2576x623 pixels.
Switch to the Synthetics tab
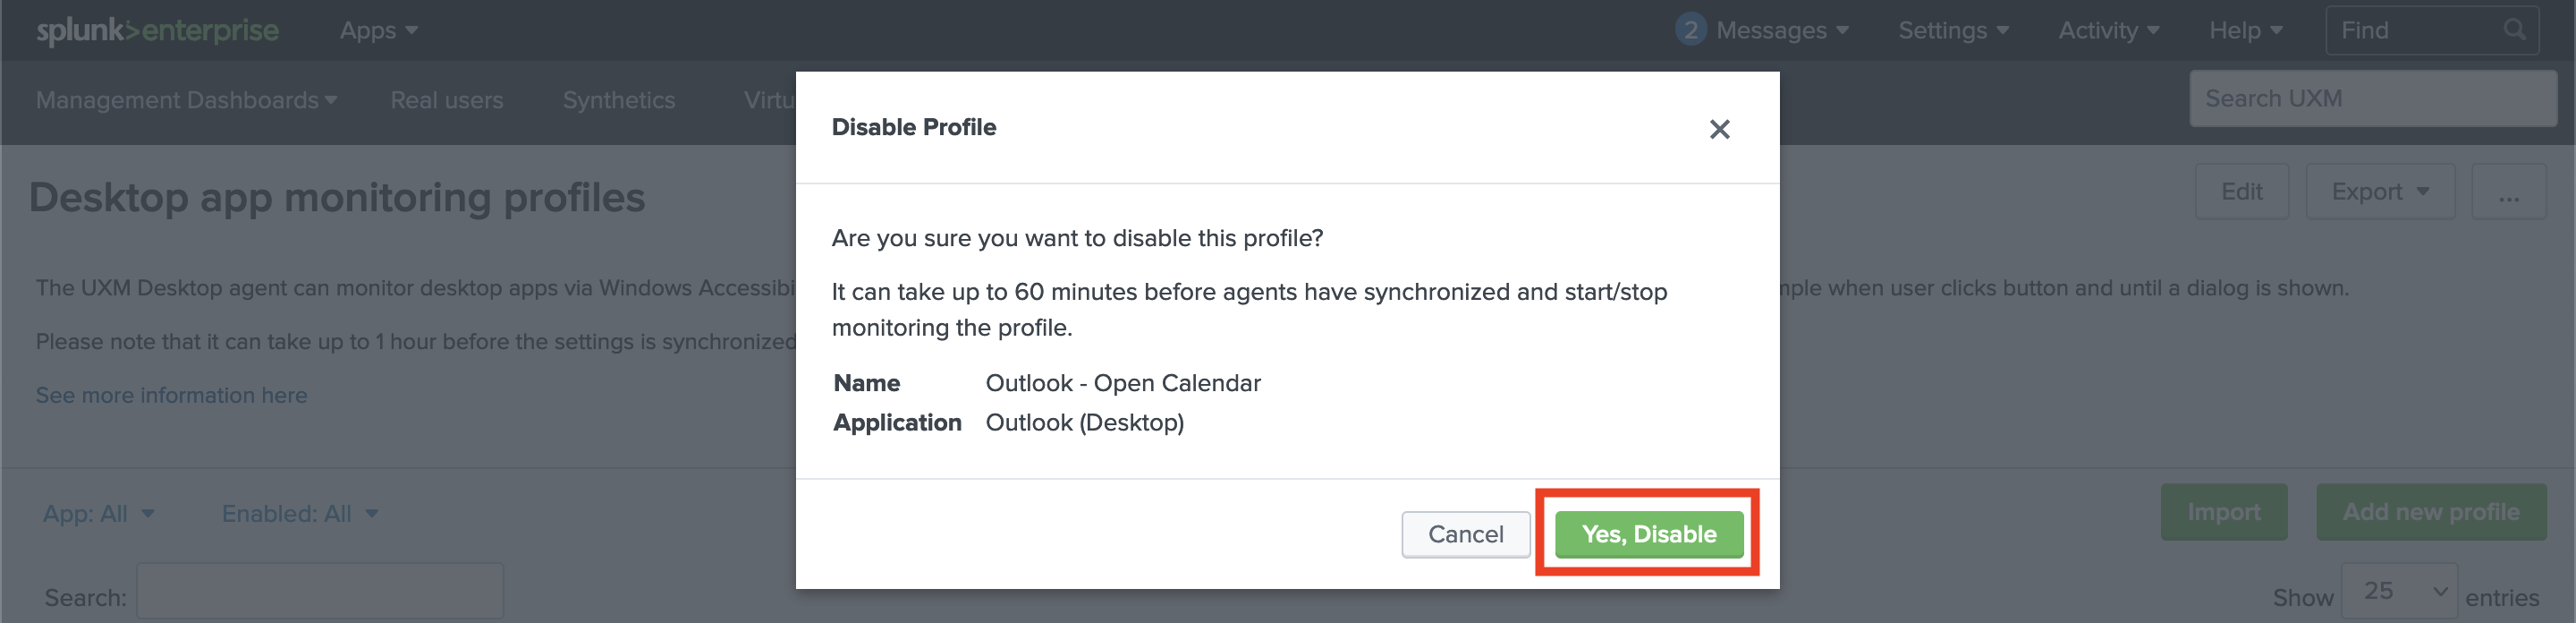click(619, 100)
